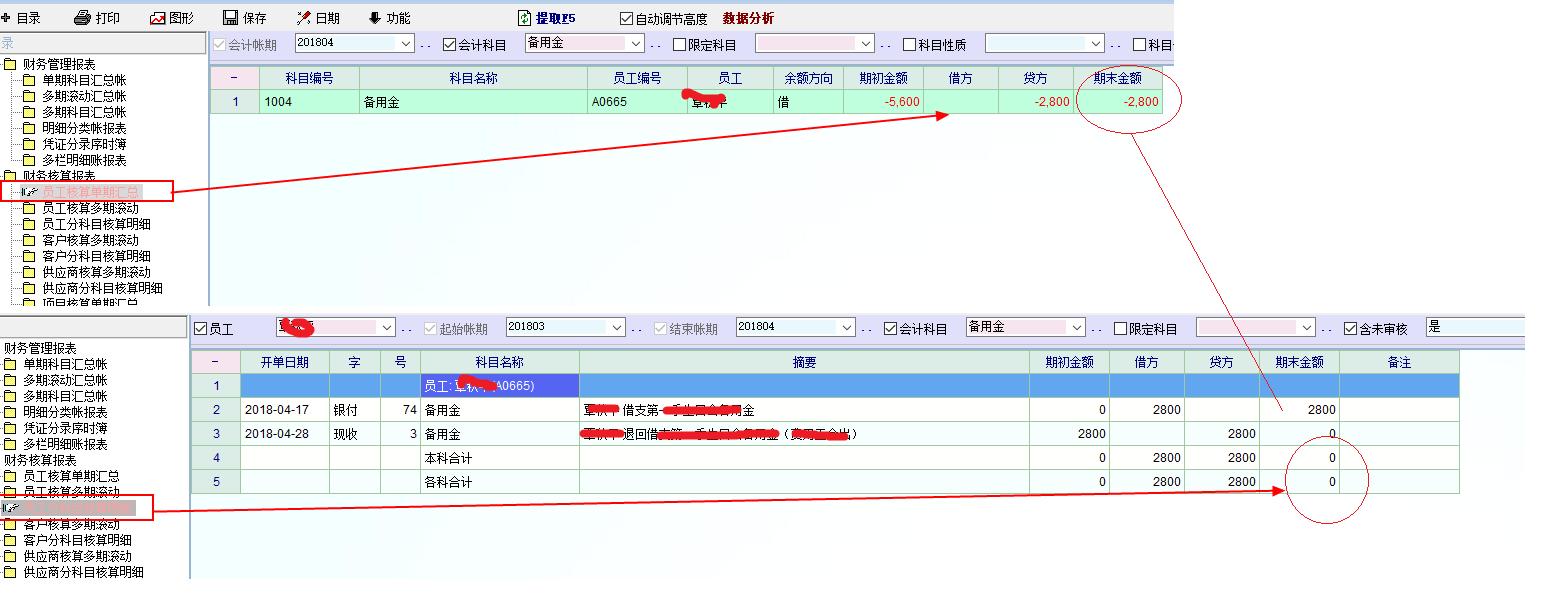The width and height of the screenshot is (1546, 613).
Task: Click the 摘要 column header
Action: [804, 362]
